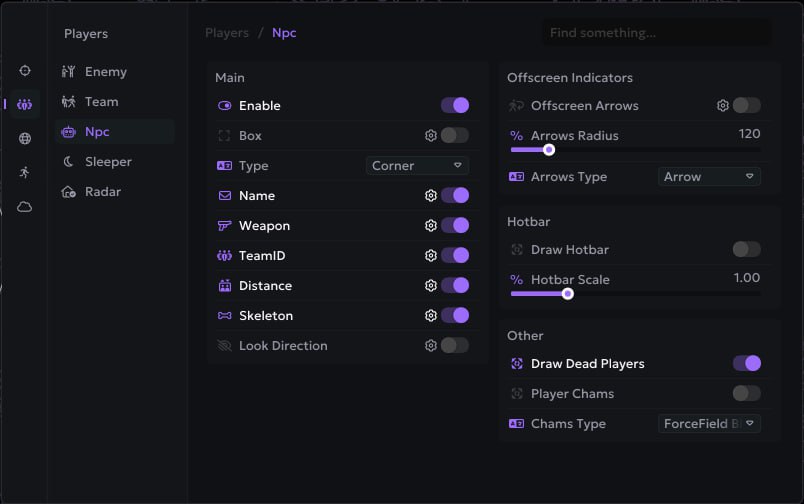Focus the Find something search field
This screenshot has height=504, width=804.
coord(656,33)
